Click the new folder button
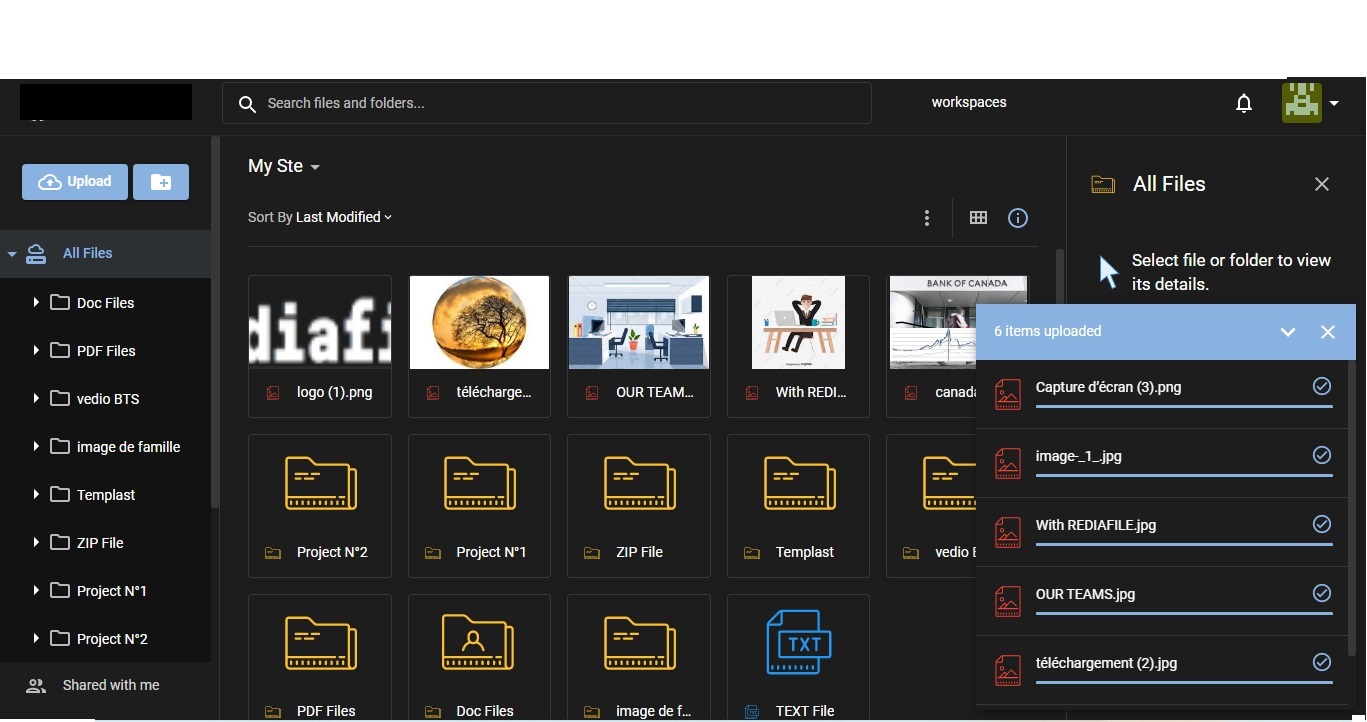The height and width of the screenshot is (722, 1367). [x=161, y=182]
